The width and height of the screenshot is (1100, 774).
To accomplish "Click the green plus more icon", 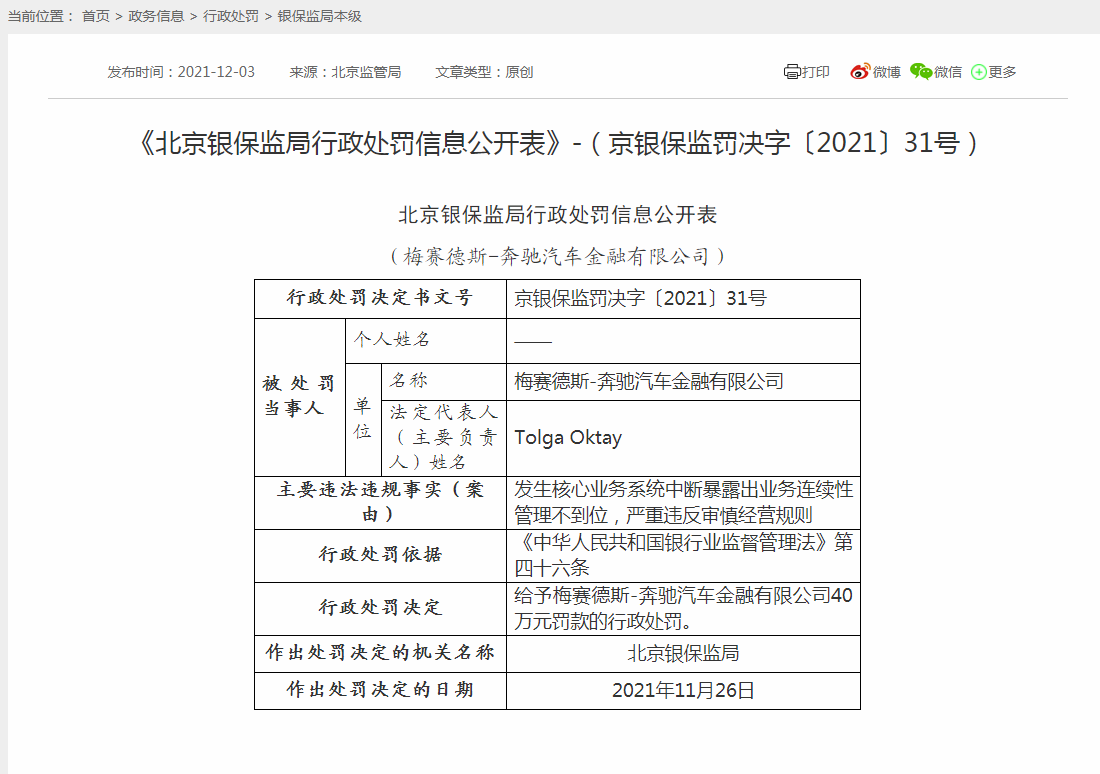I will 979,72.
